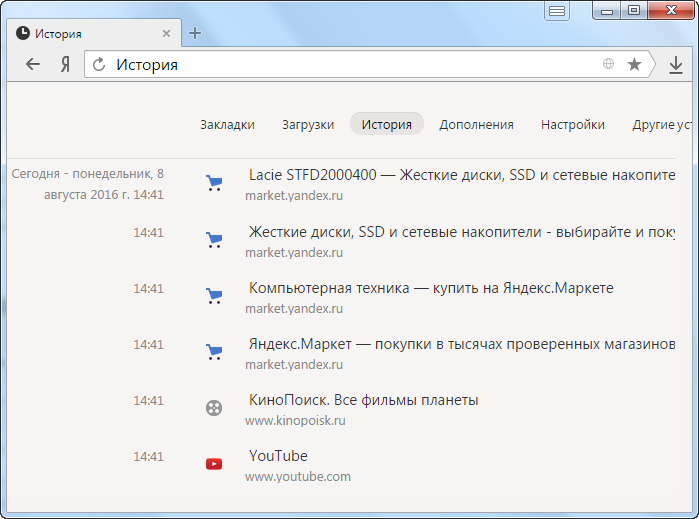Bookmark the page with the star icon
Image resolution: width=699 pixels, height=519 pixels.
click(x=634, y=65)
